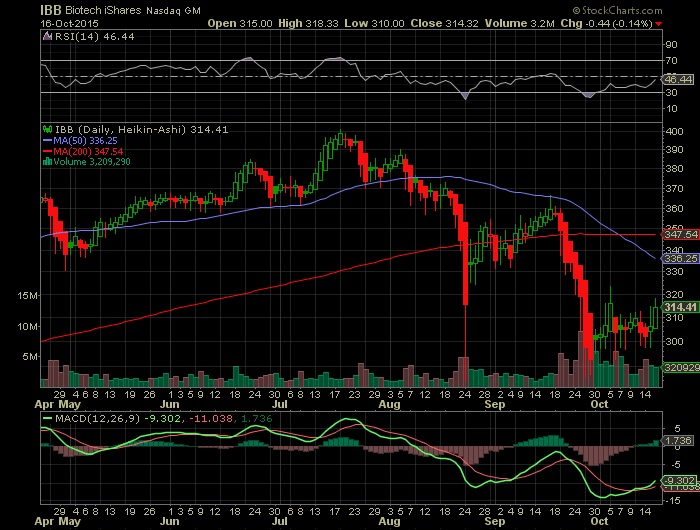Image resolution: width=700 pixels, height=530 pixels.
Task: Click the red MA(200) legend line
Action: (45, 150)
